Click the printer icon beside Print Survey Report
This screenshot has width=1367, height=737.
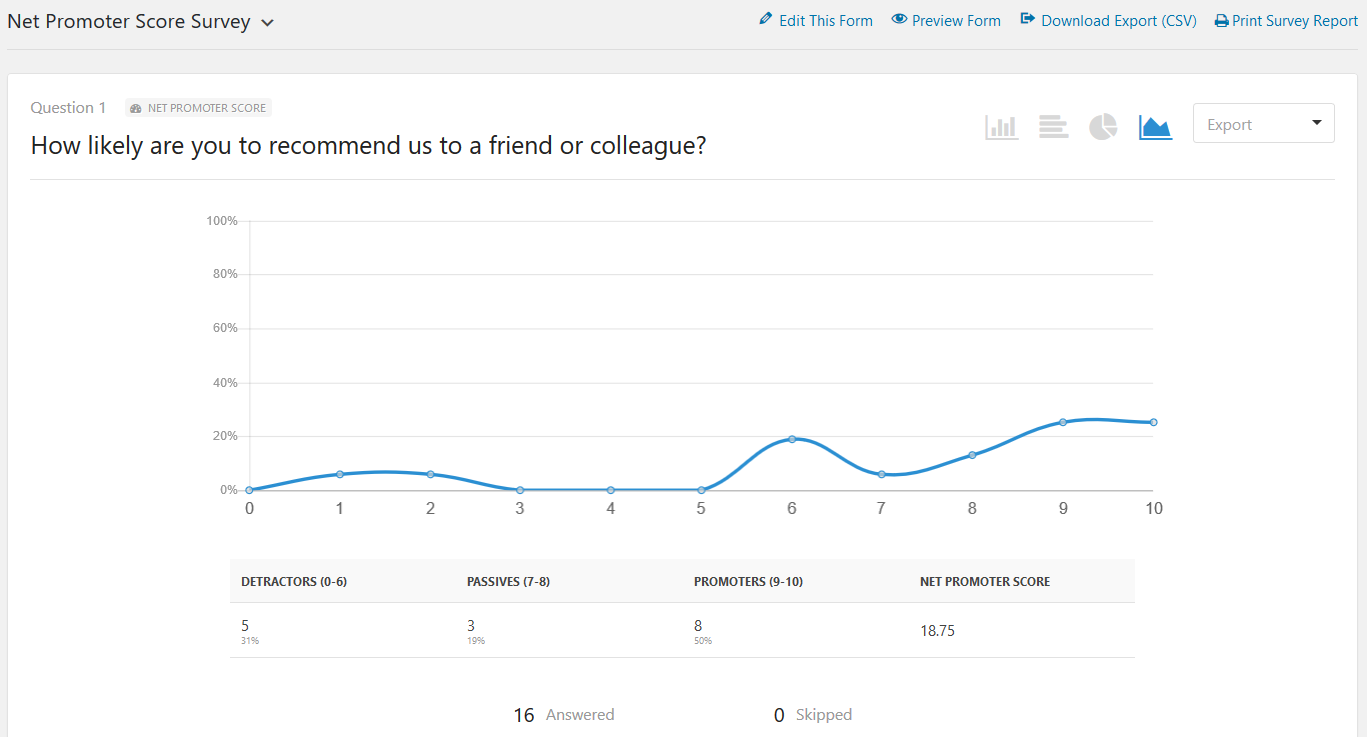[1221, 21]
